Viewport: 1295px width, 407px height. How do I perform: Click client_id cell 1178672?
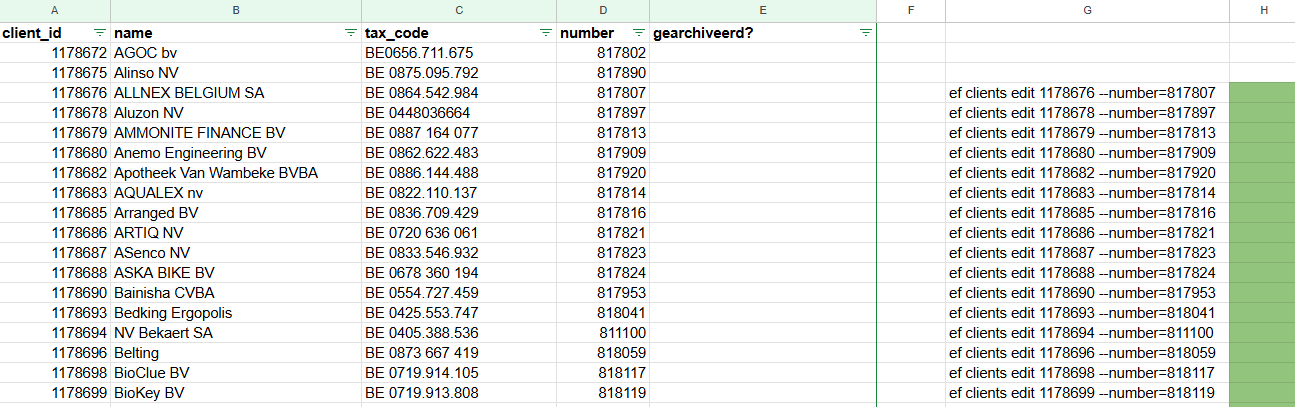(x=55, y=53)
